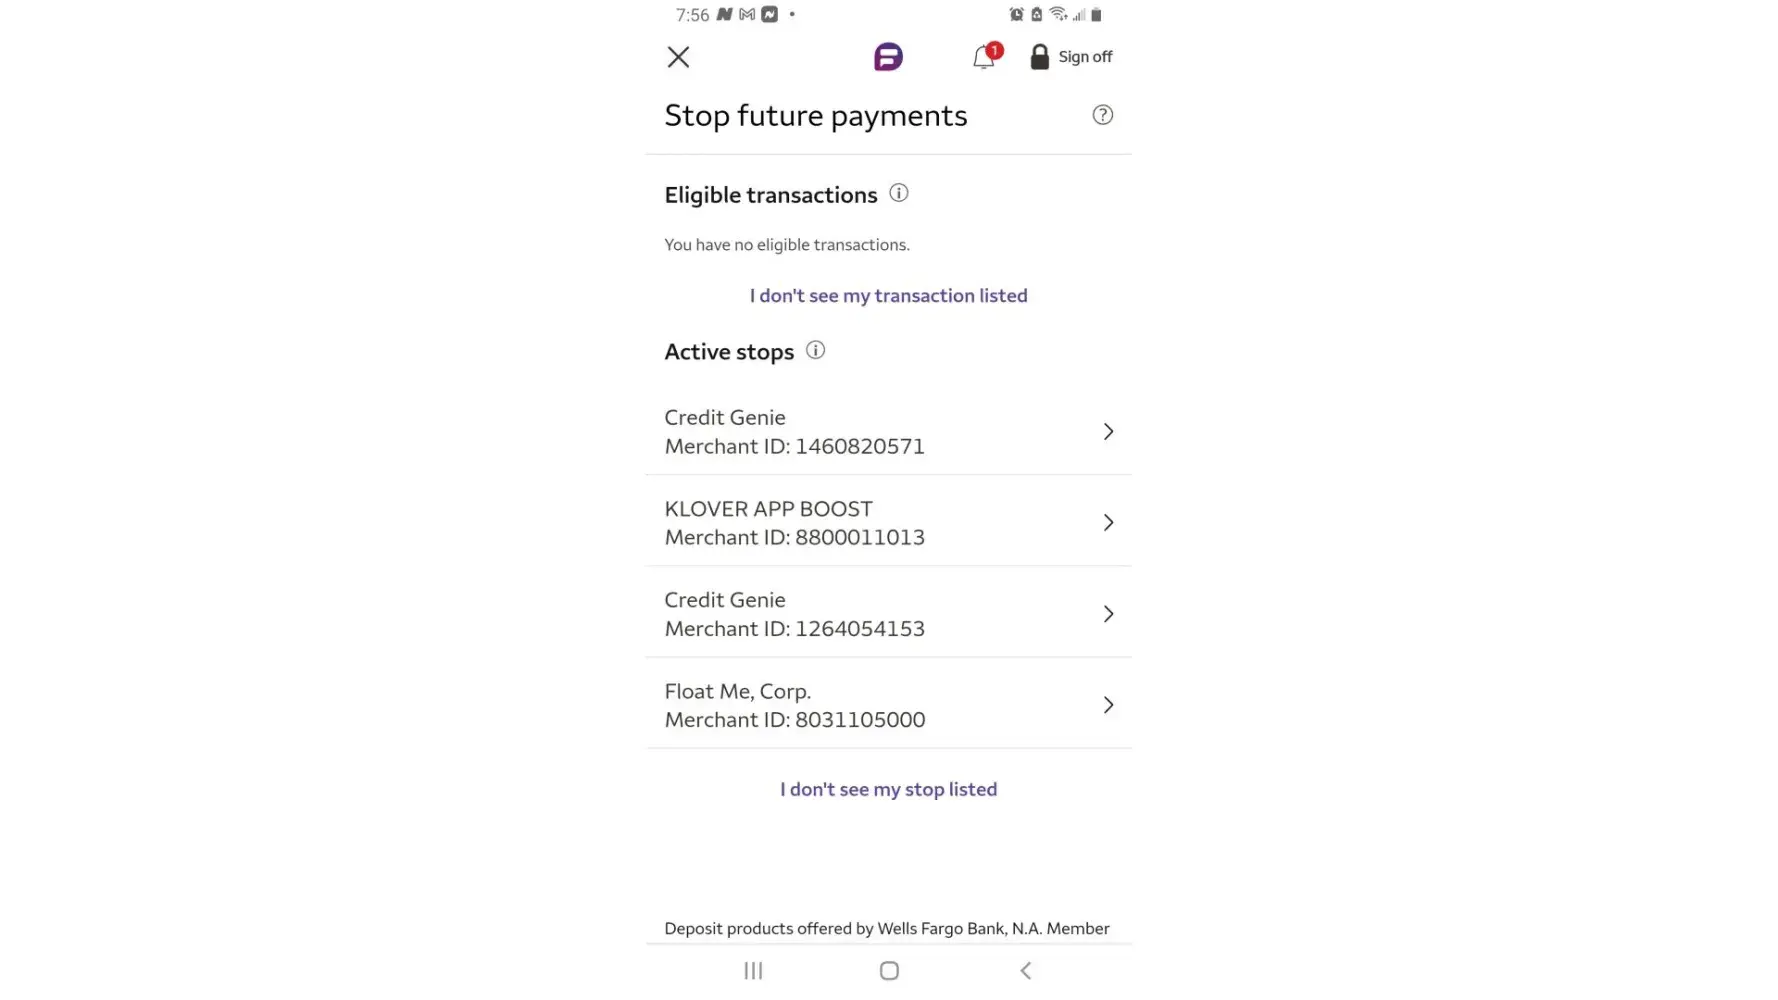Open help question mark icon
This screenshot has height=1000, width=1778.
point(1102,115)
